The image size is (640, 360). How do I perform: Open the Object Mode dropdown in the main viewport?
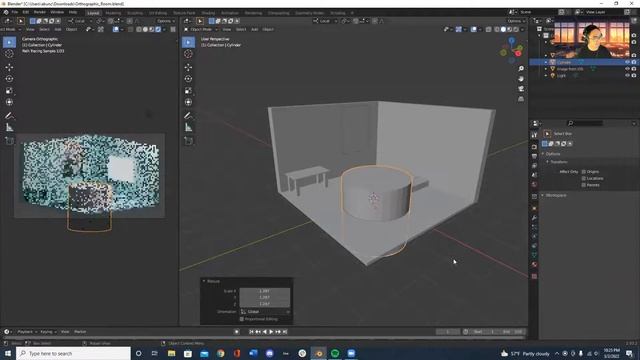[x=201, y=29]
